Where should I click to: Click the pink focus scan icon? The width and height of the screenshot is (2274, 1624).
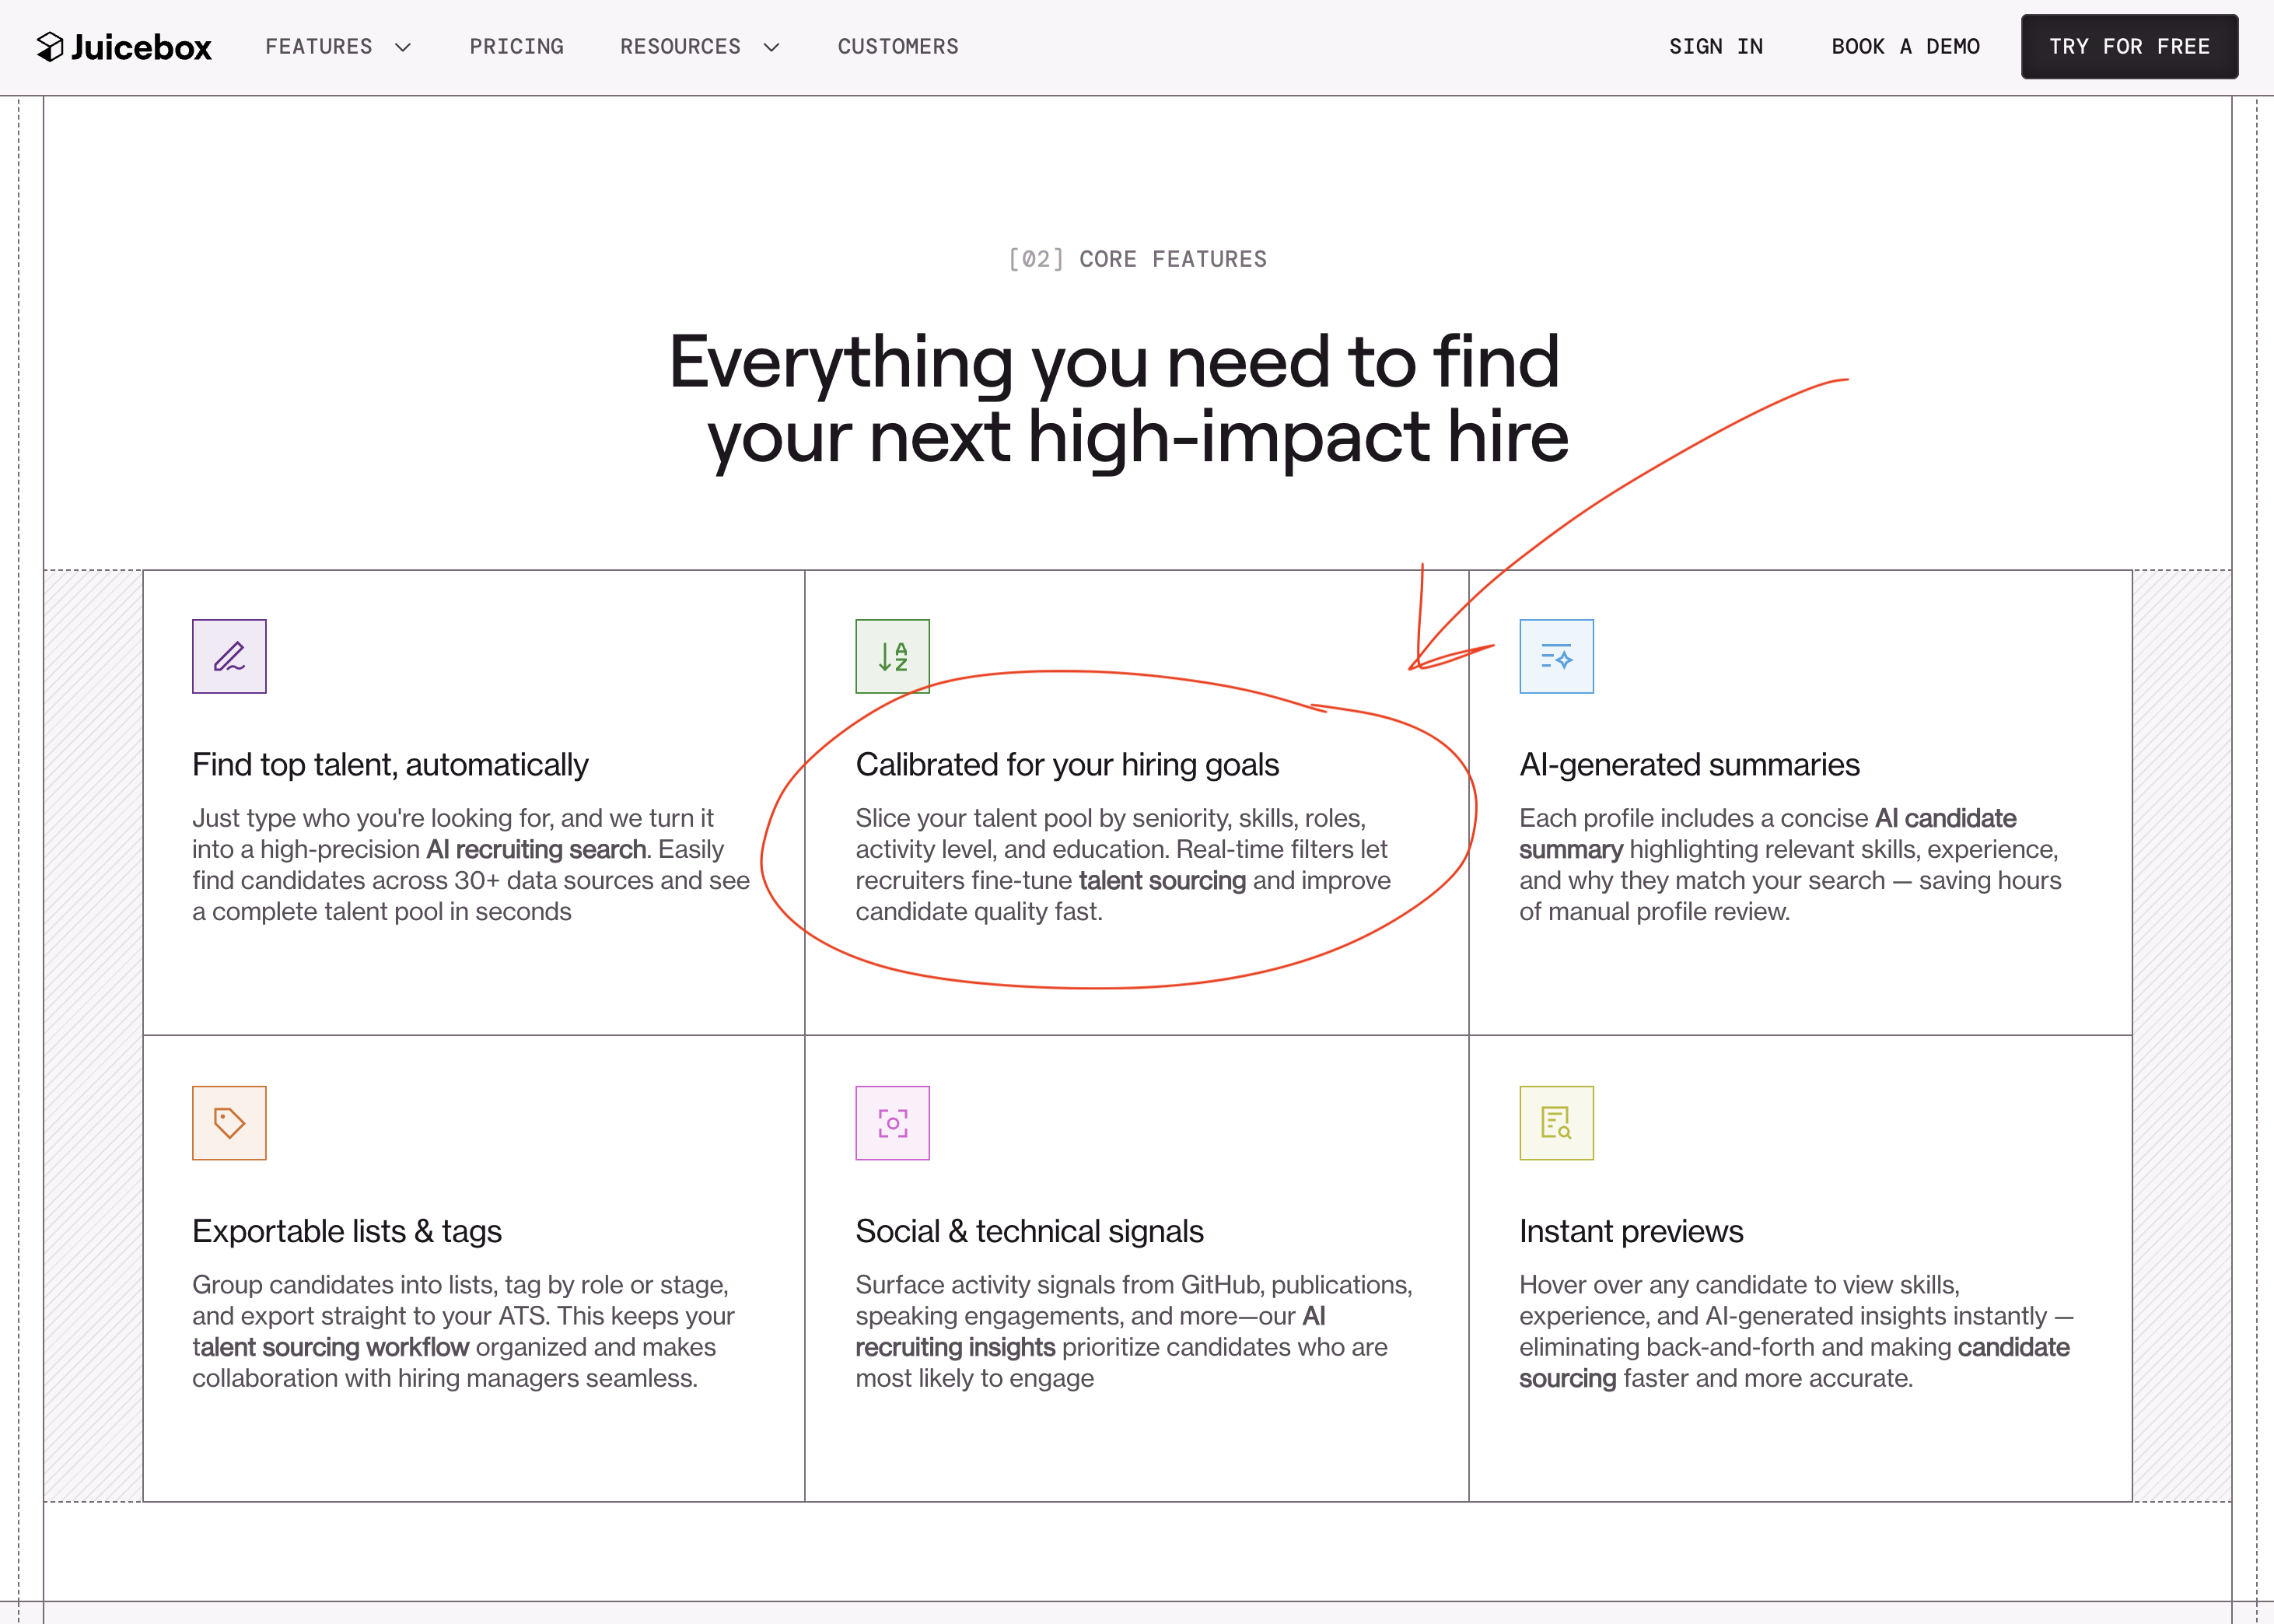(892, 1123)
